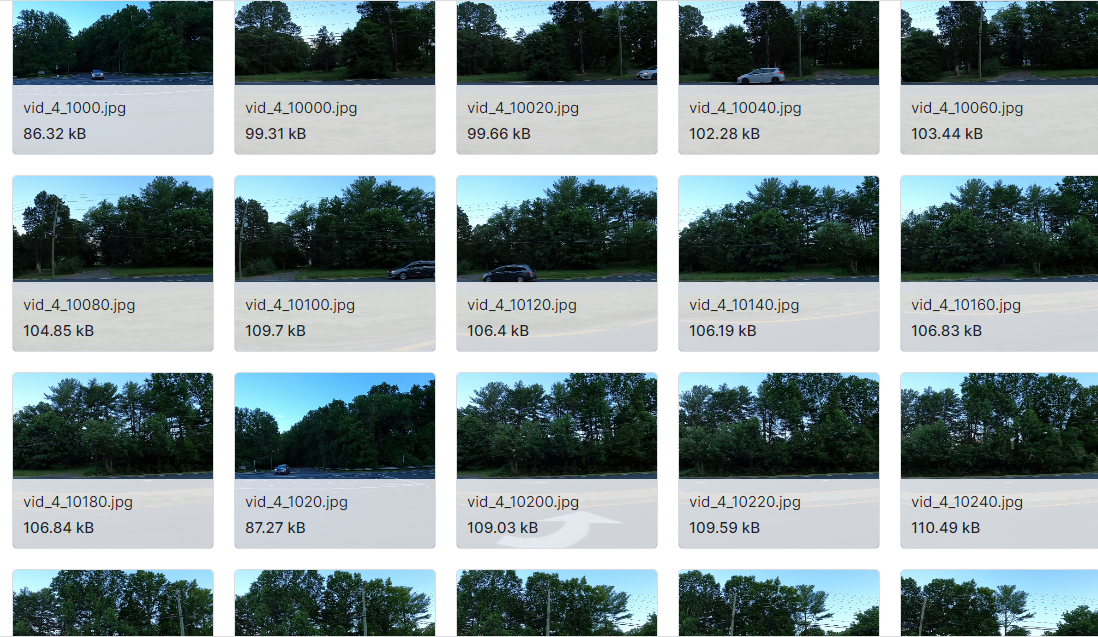
Task: Select the vid_4_10180.jpg thumbnail
Action: tap(113, 426)
